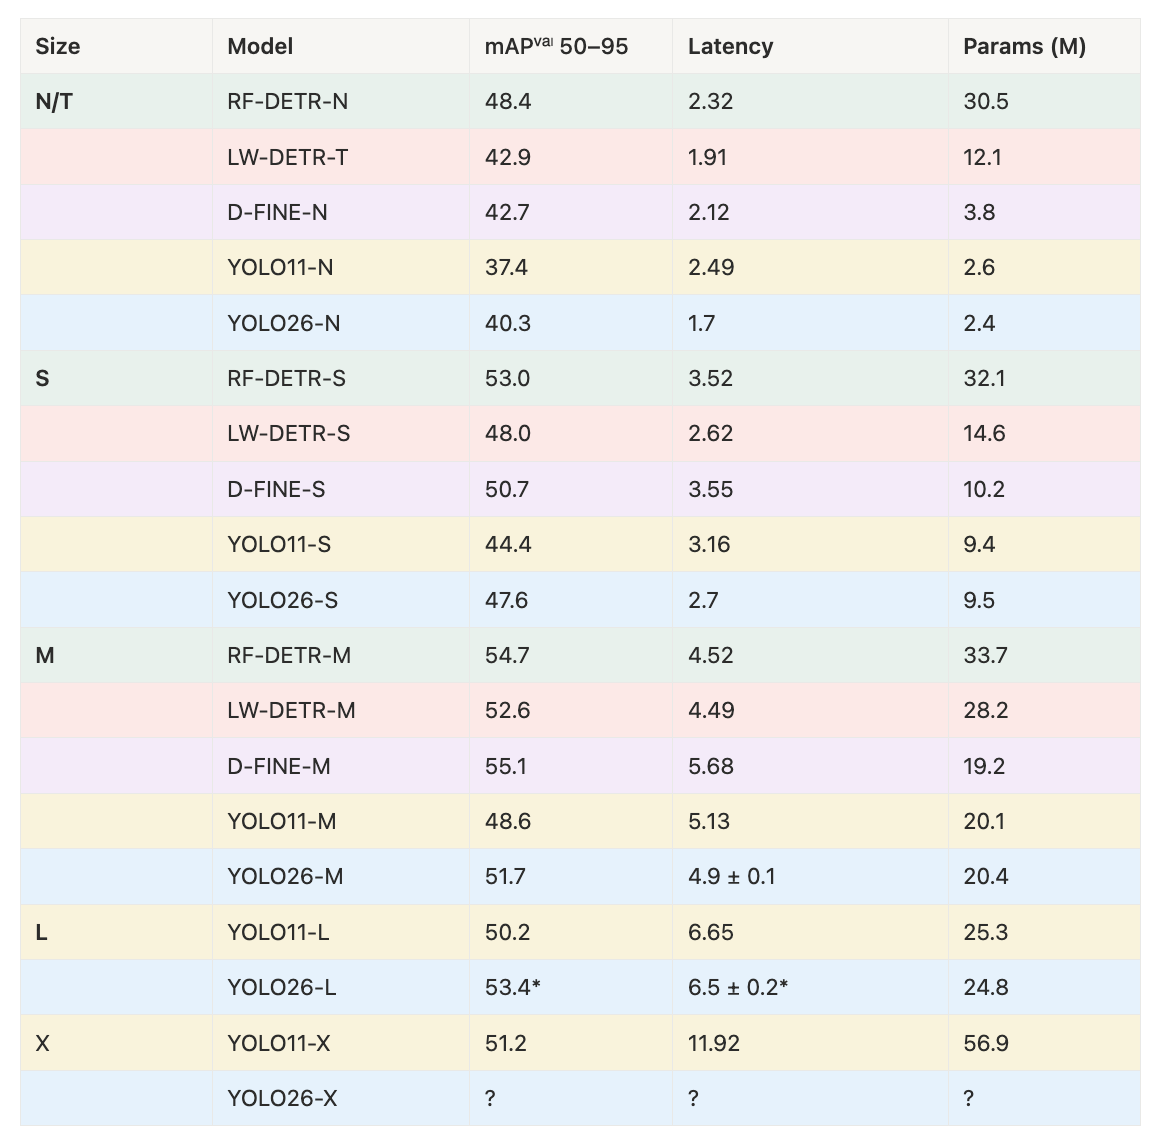
Task: Click the D-FINE-S latency value 3.55
Action: [x=710, y=489]
